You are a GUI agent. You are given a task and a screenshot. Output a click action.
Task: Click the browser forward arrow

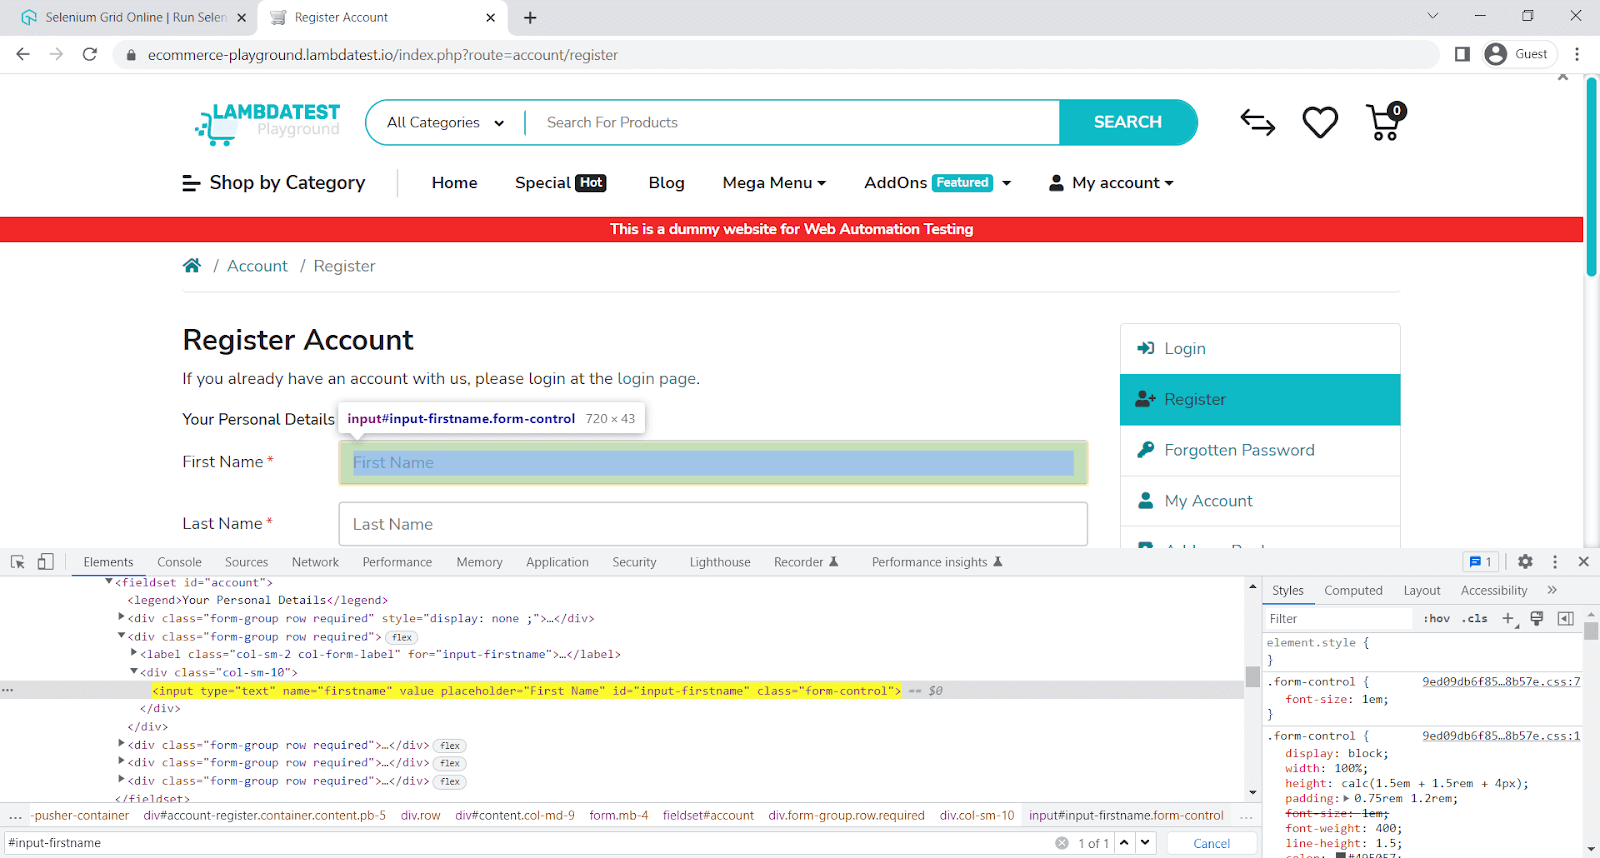pos(56,54)
